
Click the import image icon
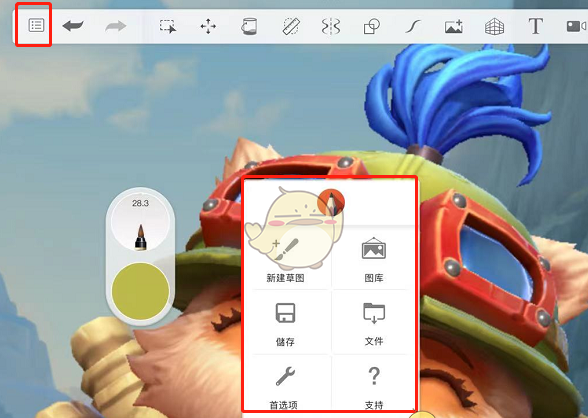[x=453, y=27]
